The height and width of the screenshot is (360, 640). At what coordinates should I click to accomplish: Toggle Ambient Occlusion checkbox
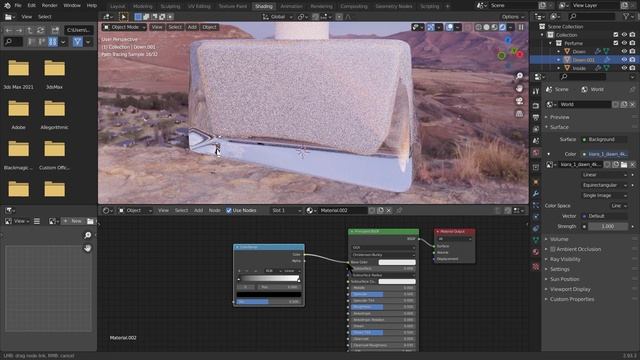(x=553, y=249)
